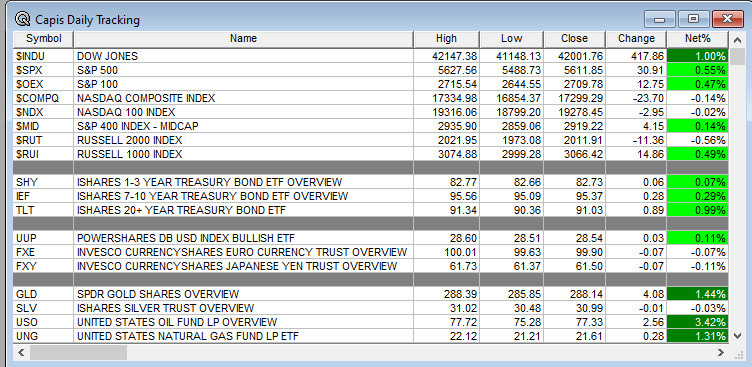Select the $NDX symbol cell
752x367 pixels.
pyautogui.click(x=43, y=112)
